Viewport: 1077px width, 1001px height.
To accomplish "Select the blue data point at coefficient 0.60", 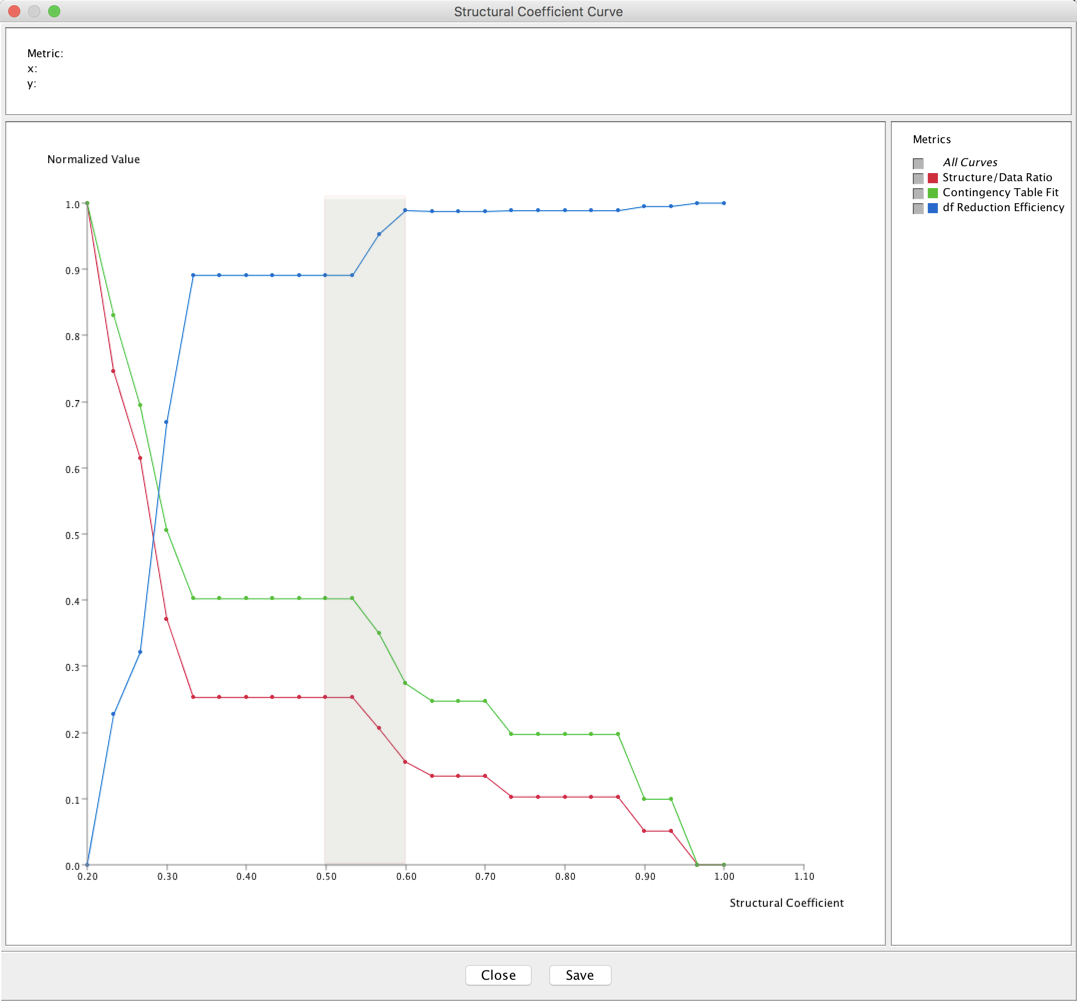I will point(405,210).
